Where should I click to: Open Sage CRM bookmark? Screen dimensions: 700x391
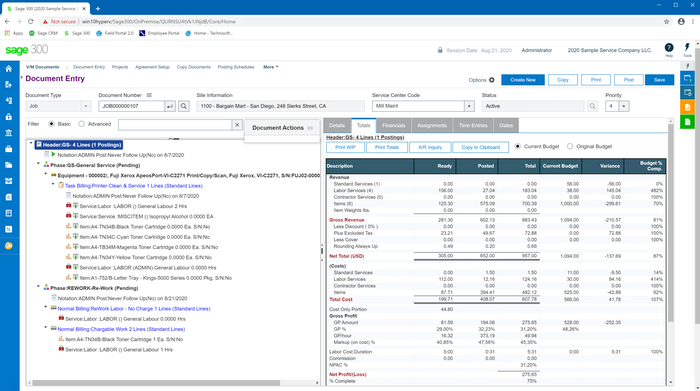[43, 33]
